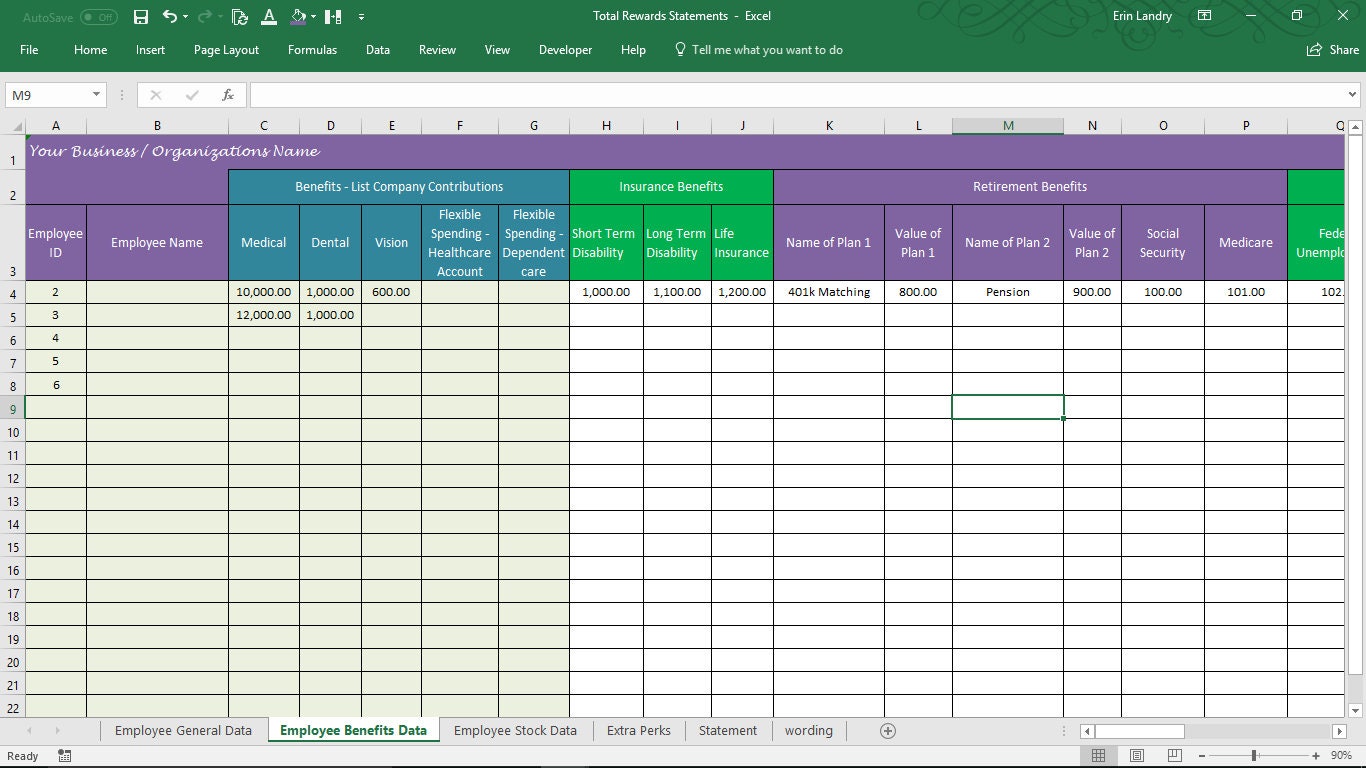Open Customize Quick Access Toolbar menu

(362, 16)
